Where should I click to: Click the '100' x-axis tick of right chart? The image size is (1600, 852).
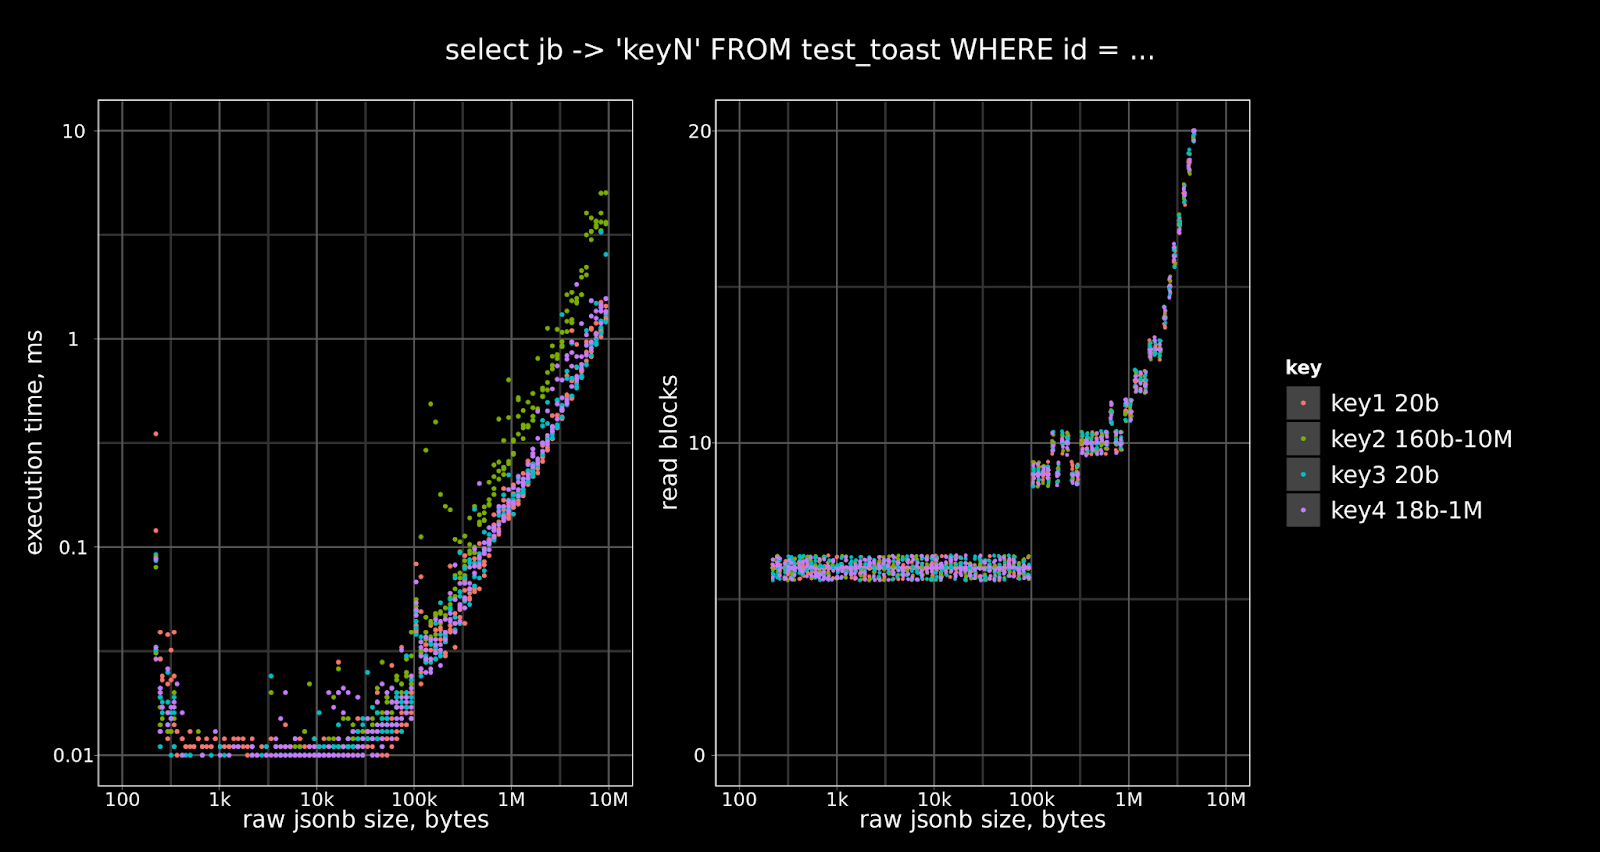(739, 800)
